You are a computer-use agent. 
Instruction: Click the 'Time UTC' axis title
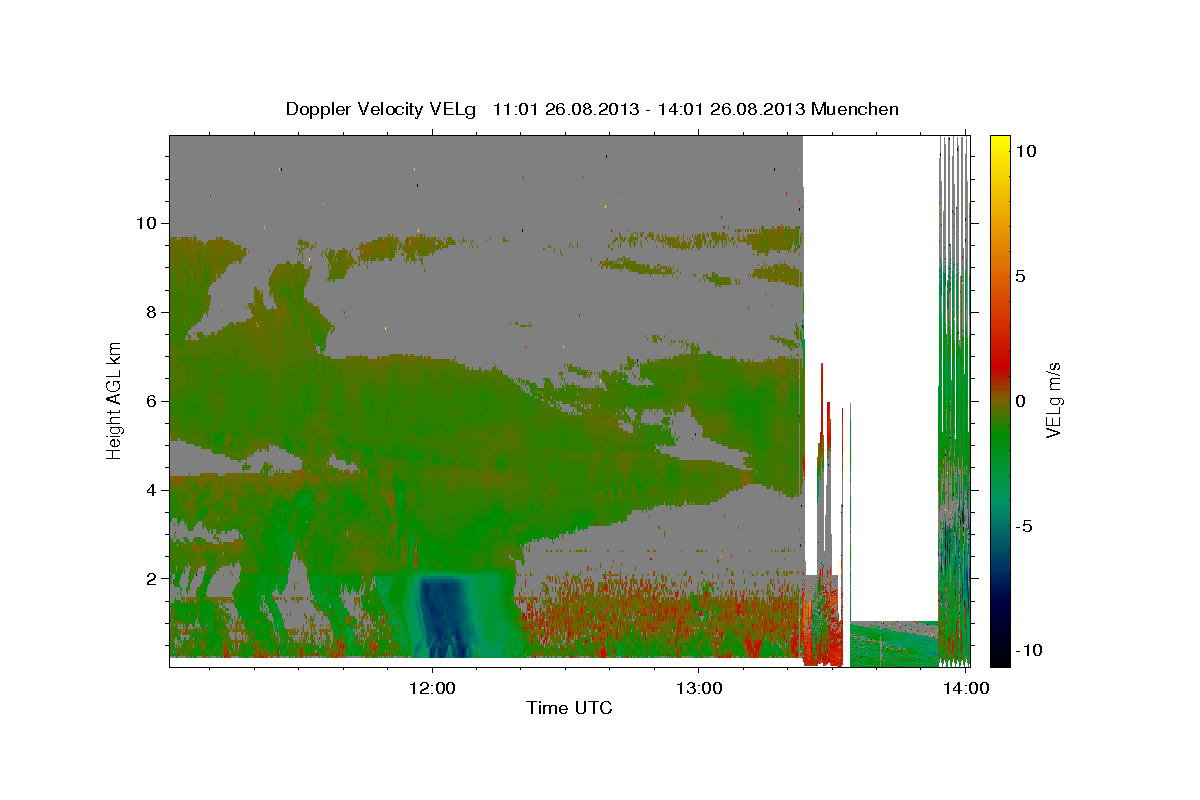point(569,708)
